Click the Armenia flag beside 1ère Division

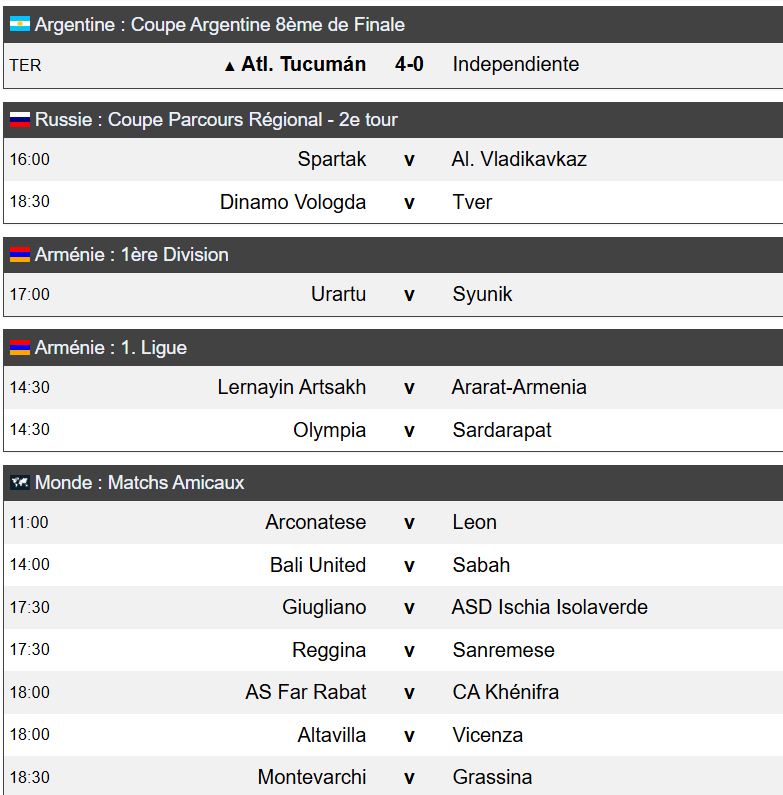coord(20,255)
